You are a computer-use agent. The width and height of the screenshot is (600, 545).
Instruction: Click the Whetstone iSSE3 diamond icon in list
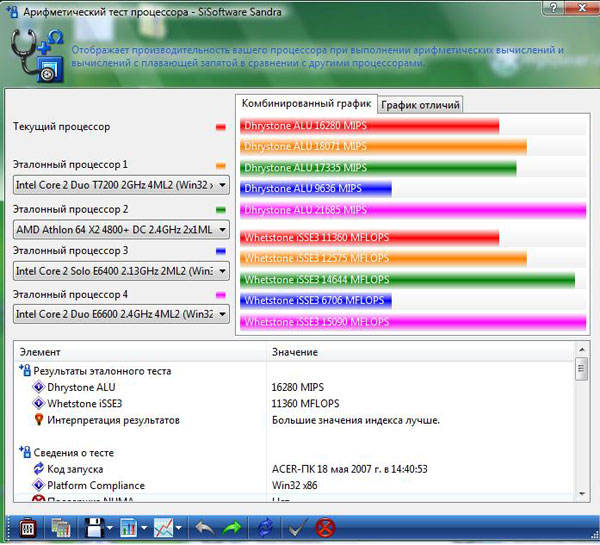point(38,403)
